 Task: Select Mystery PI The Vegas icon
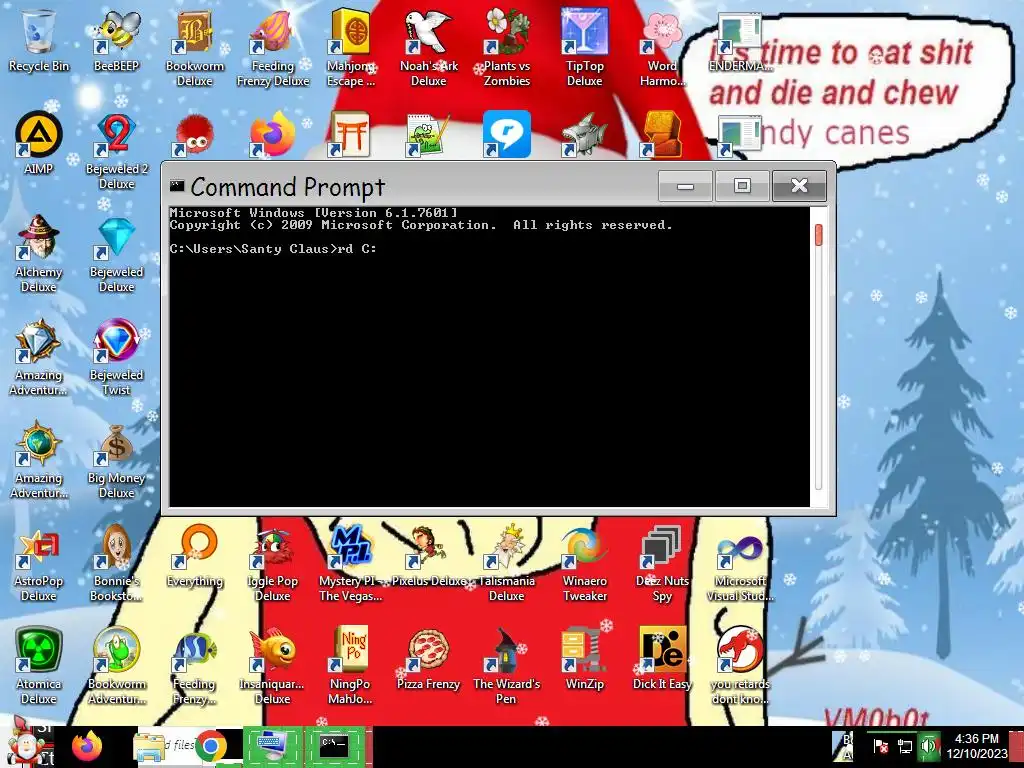pyautogui.click(x=351, y=563)
